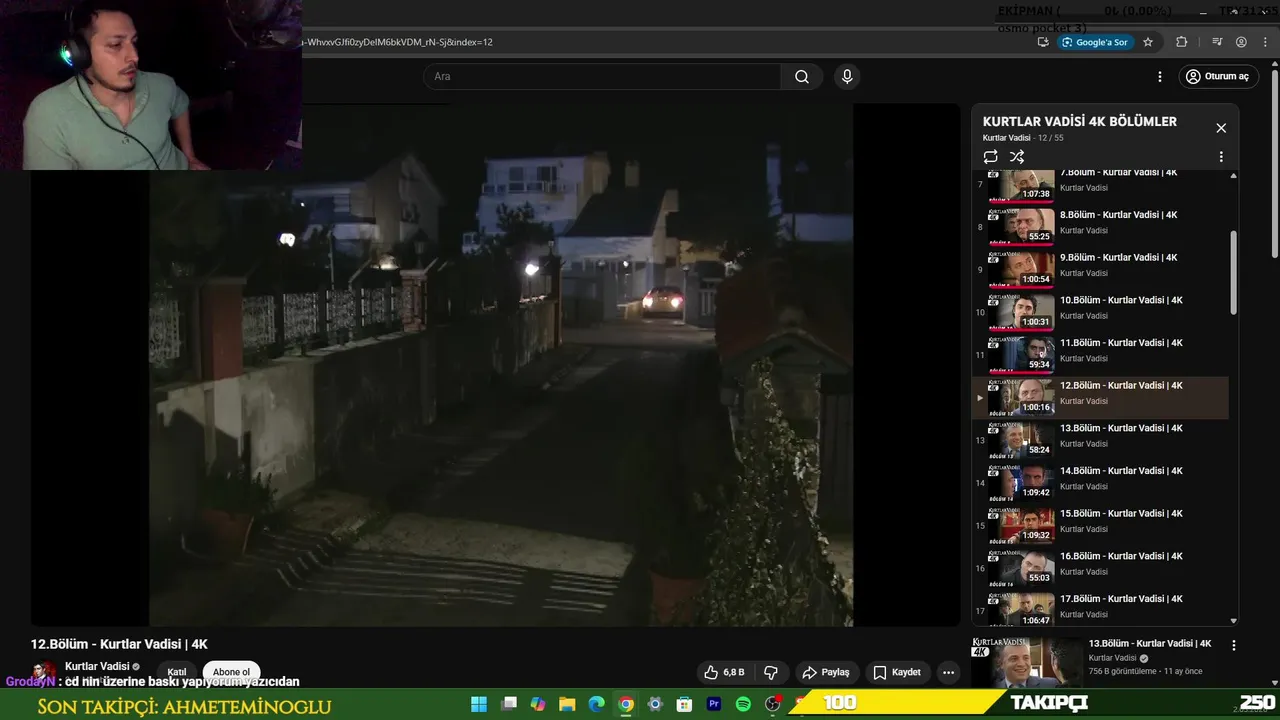Click the Abone ol subscribe button
This screenshot has width=1280, height=720.
pyautogui.click(x=231, y=672)
